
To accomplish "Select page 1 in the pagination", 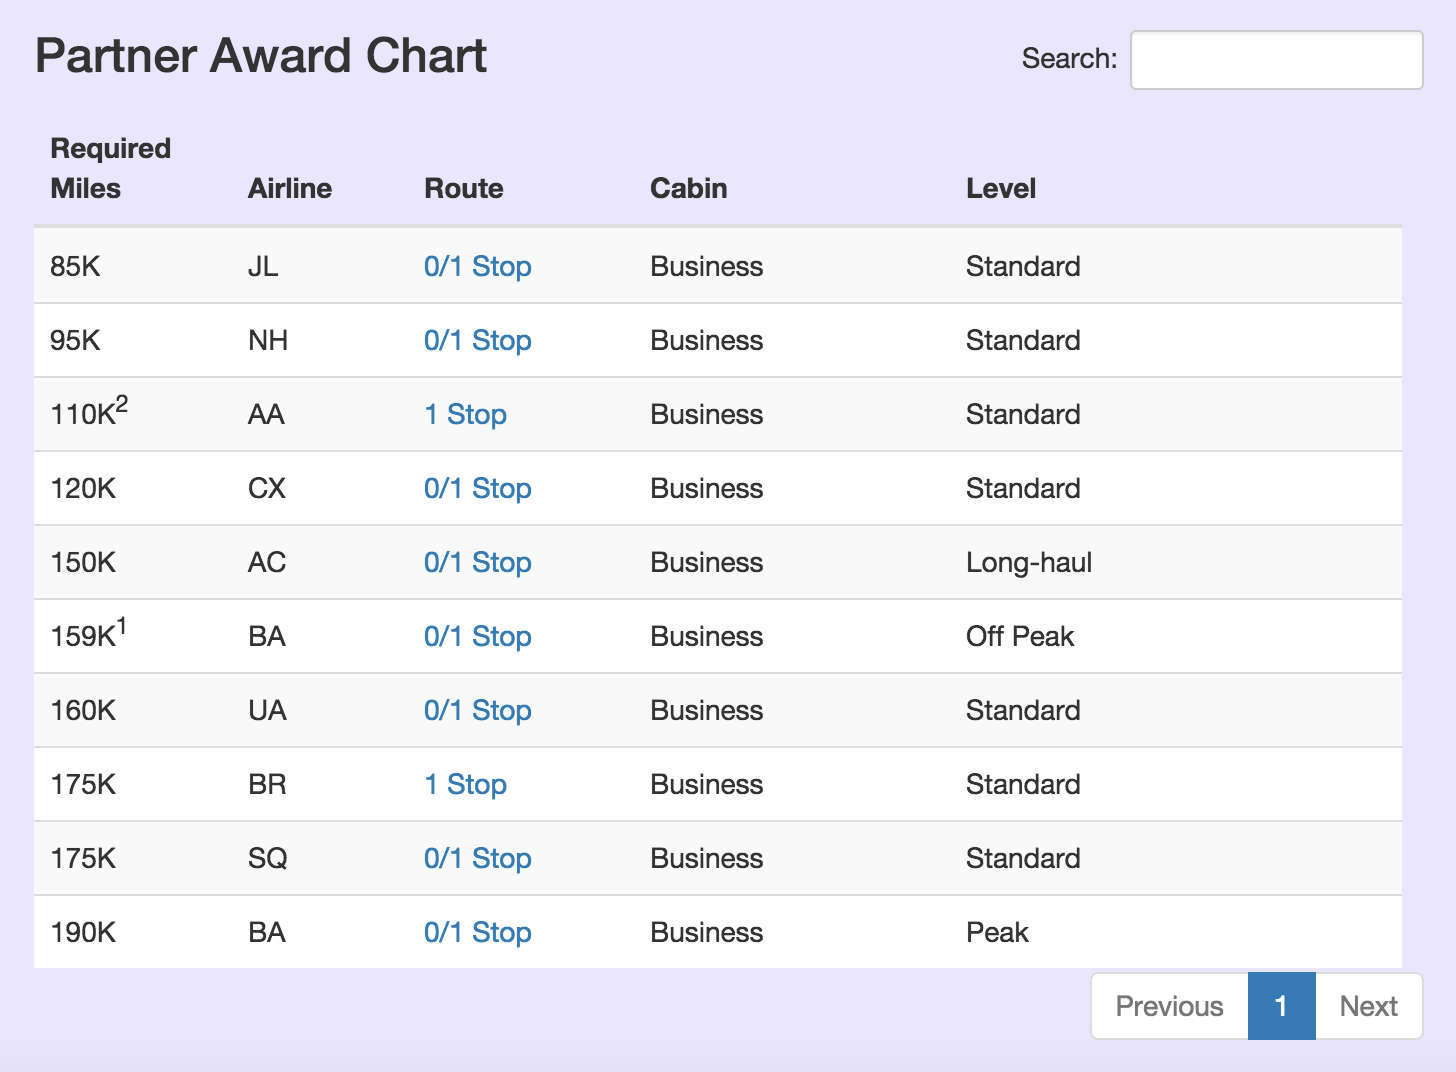I will click(1282, 1006).
